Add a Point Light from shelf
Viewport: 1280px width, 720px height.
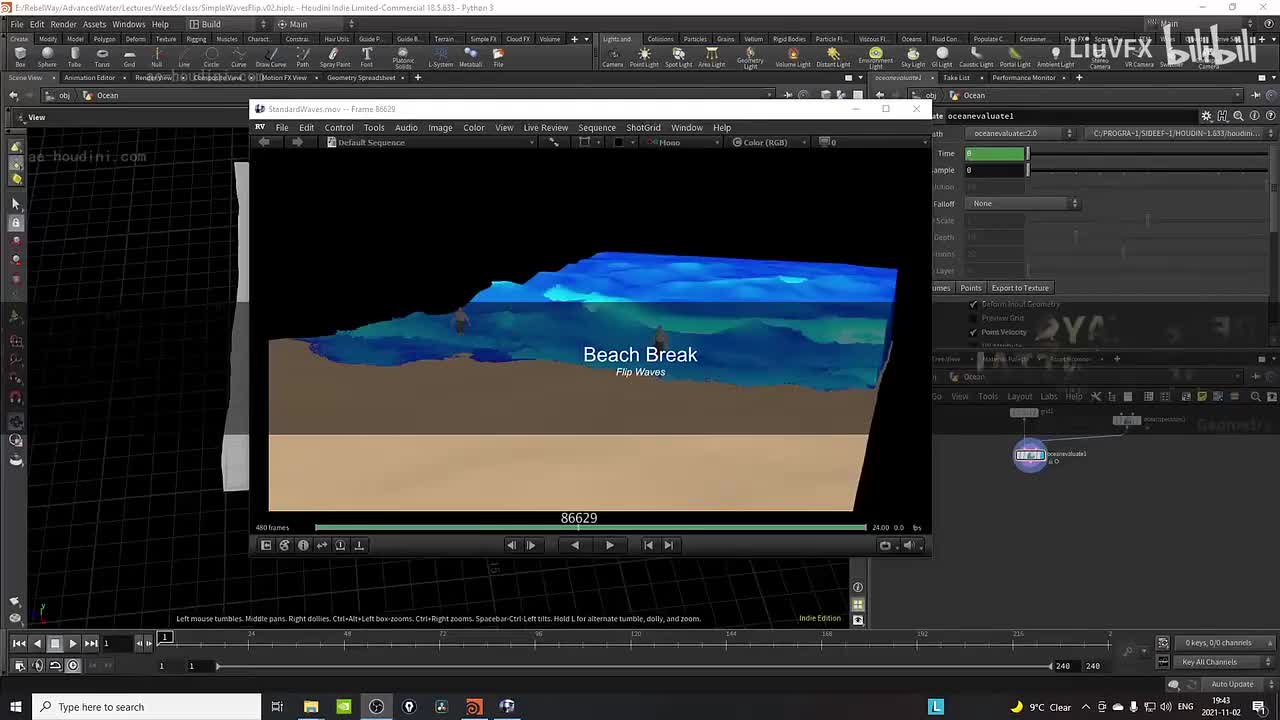(644, 56)
